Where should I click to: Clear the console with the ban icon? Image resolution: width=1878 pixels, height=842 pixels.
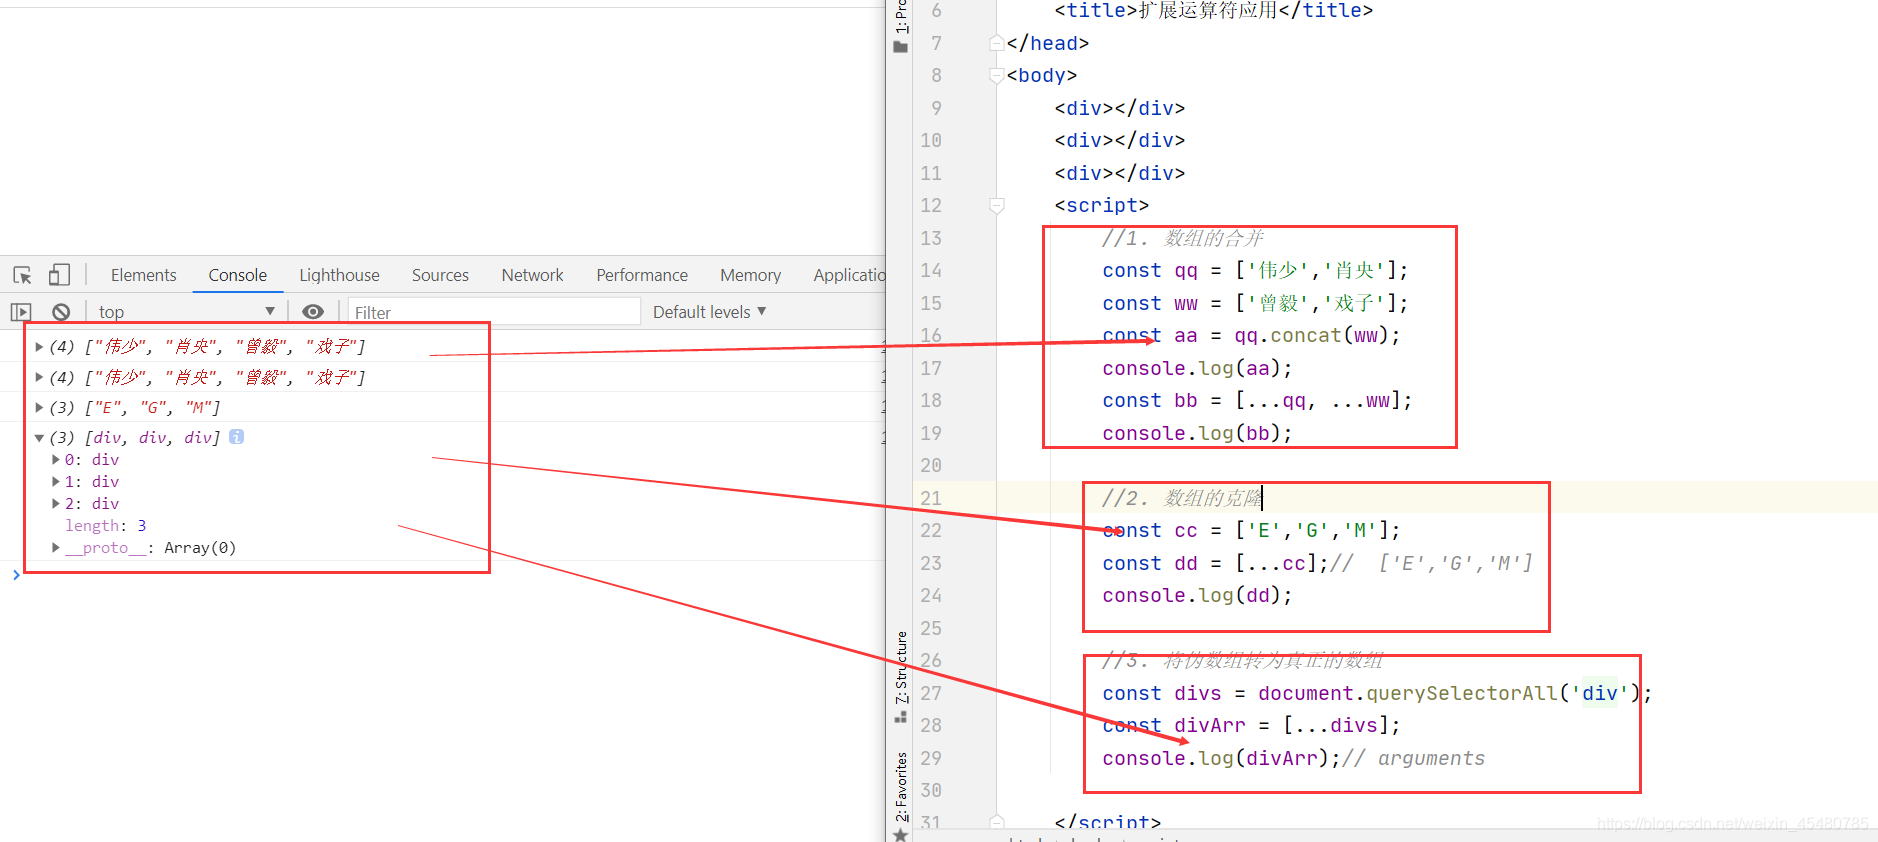[x=61, y=312]
